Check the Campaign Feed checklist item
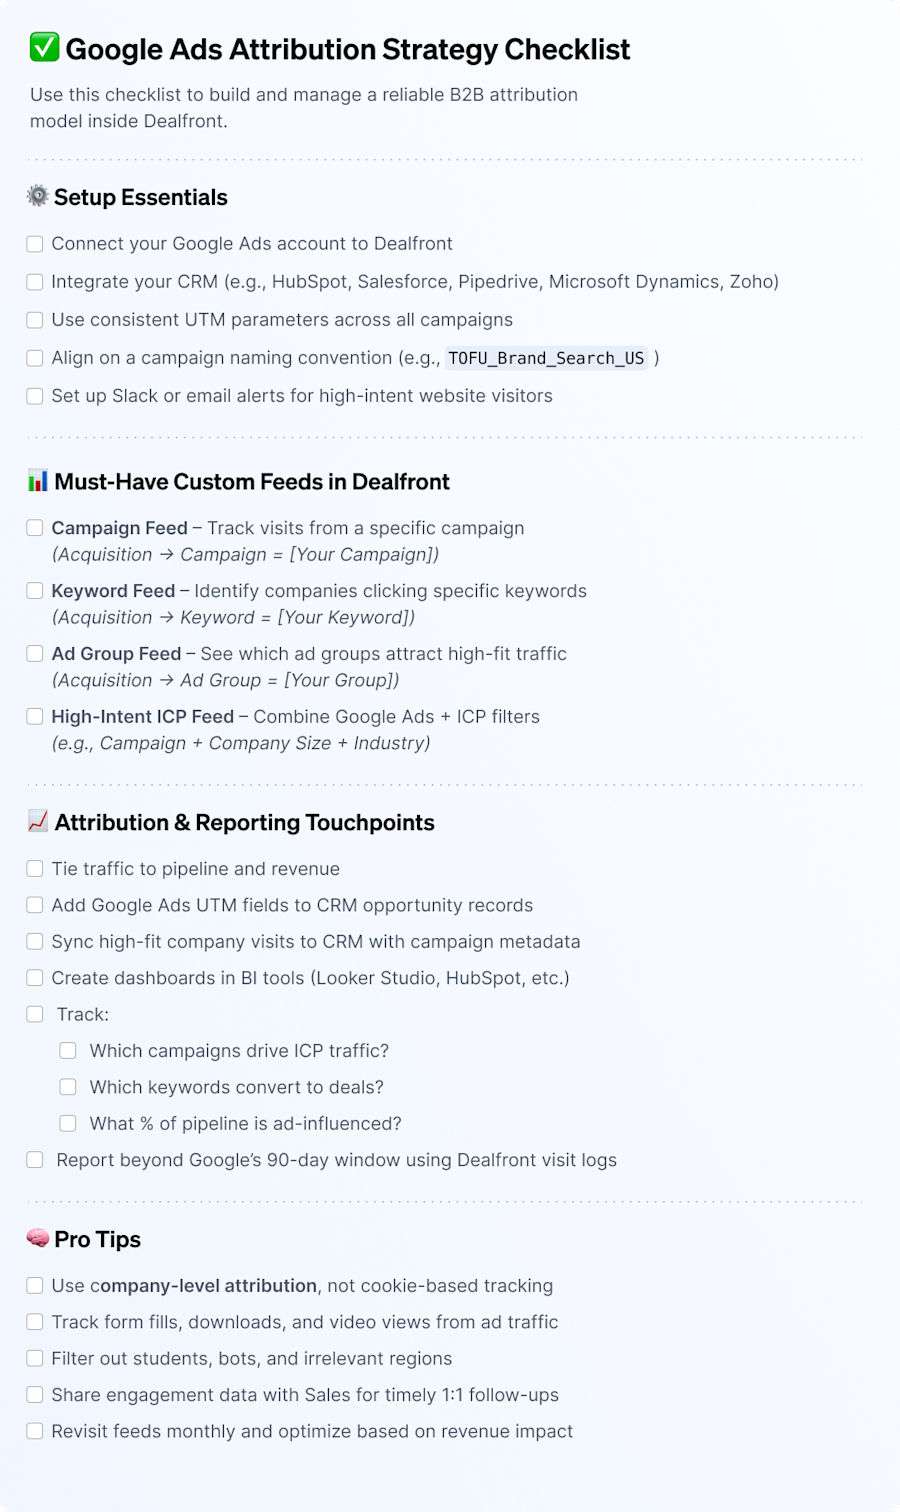 (34, 527)
